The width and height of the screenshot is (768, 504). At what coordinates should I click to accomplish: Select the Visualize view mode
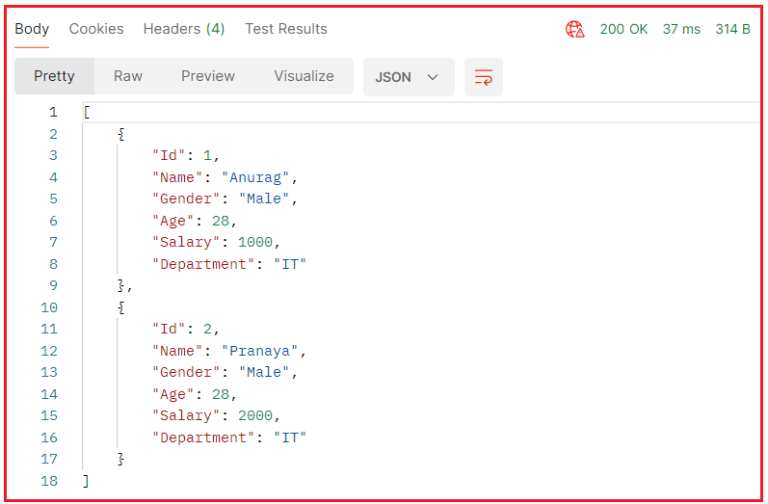click(304, 76)
